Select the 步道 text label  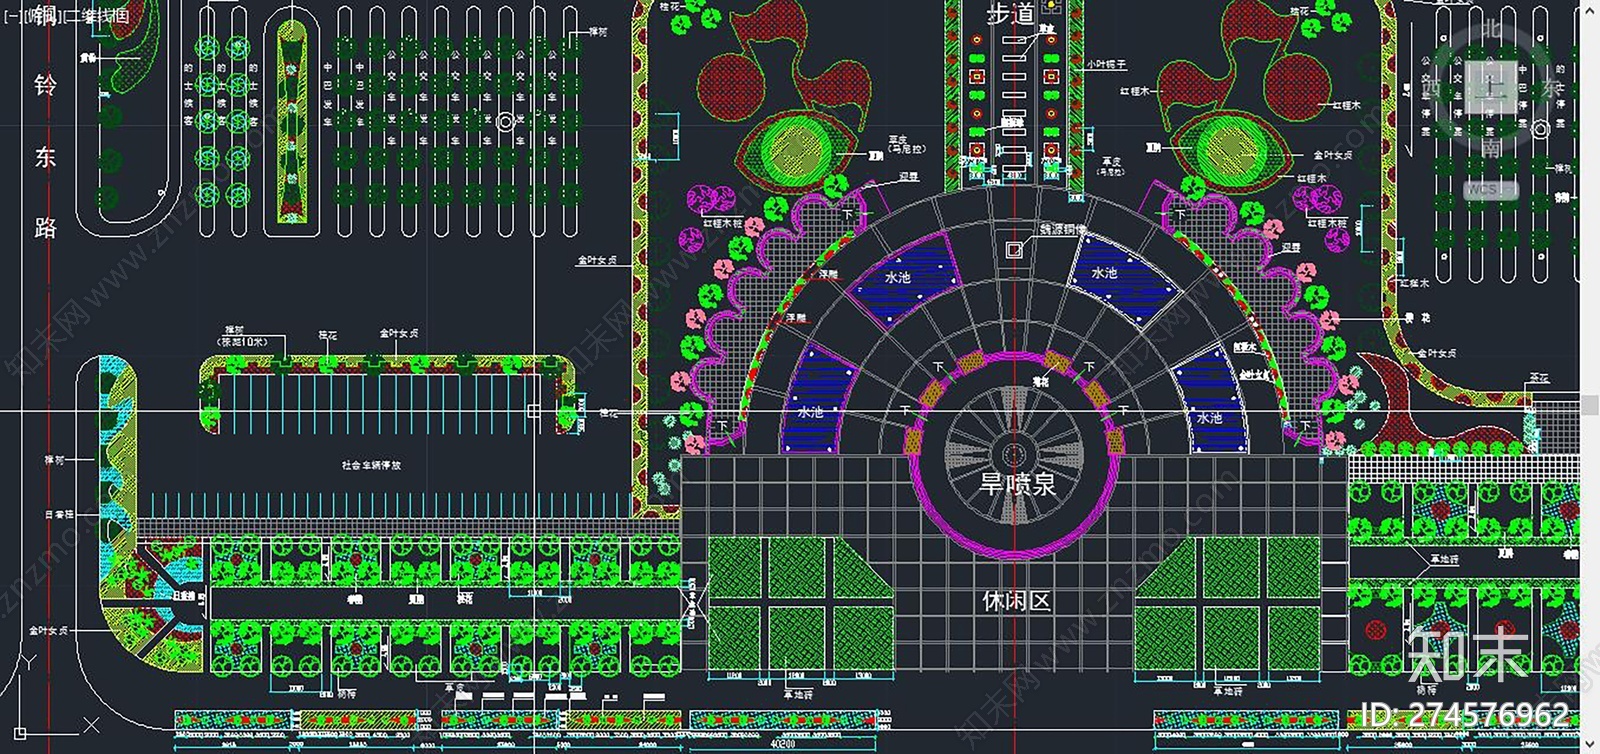tap(1011, 14)
